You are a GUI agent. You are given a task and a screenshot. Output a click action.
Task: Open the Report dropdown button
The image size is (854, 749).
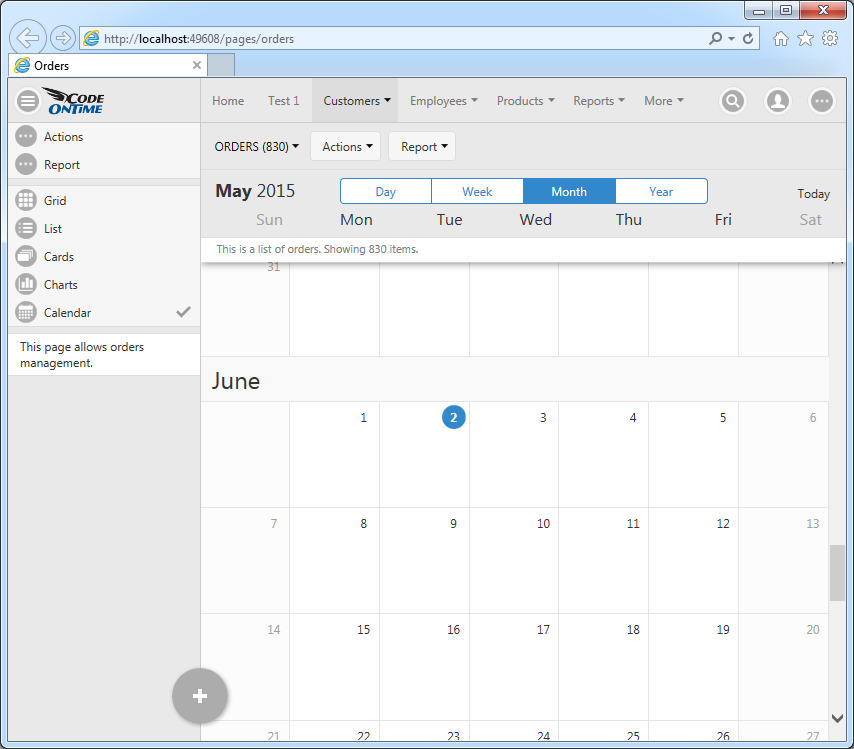click(x=422, y=147)
